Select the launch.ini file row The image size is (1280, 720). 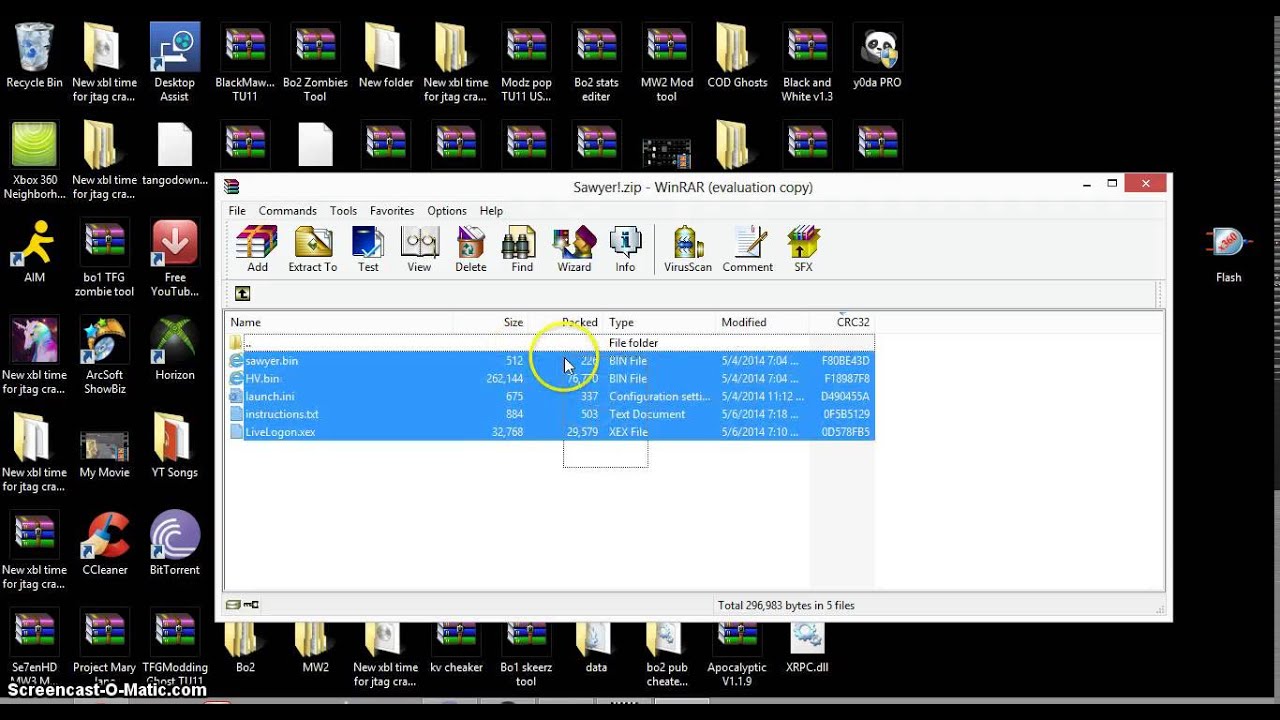[550, 397]
